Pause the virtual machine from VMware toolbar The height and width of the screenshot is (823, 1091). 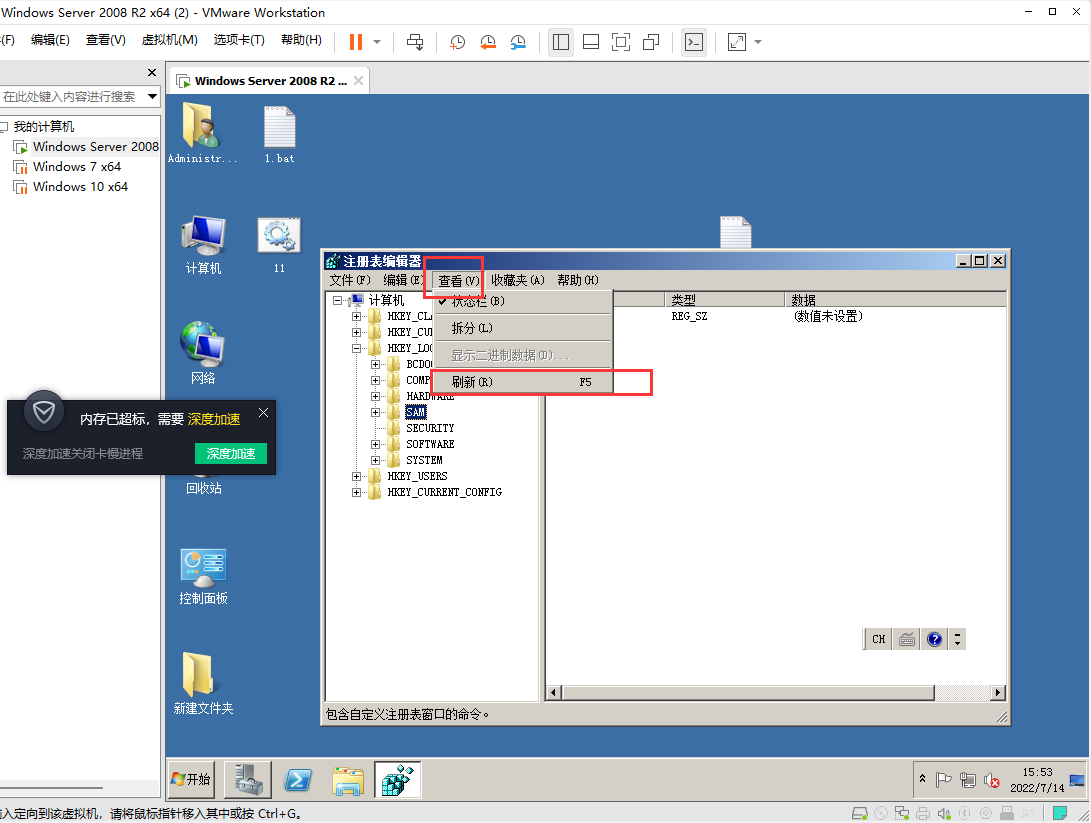(356, 42)
